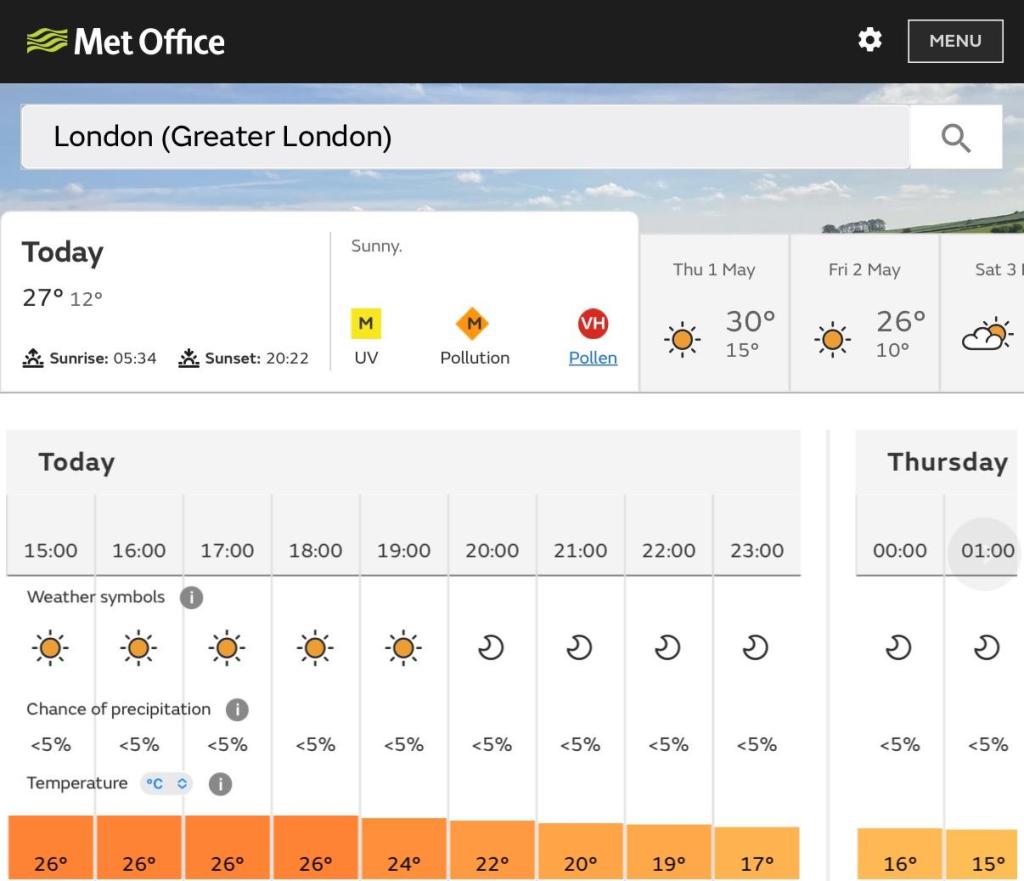Open Temperature info icon

(x=220, y=784)
